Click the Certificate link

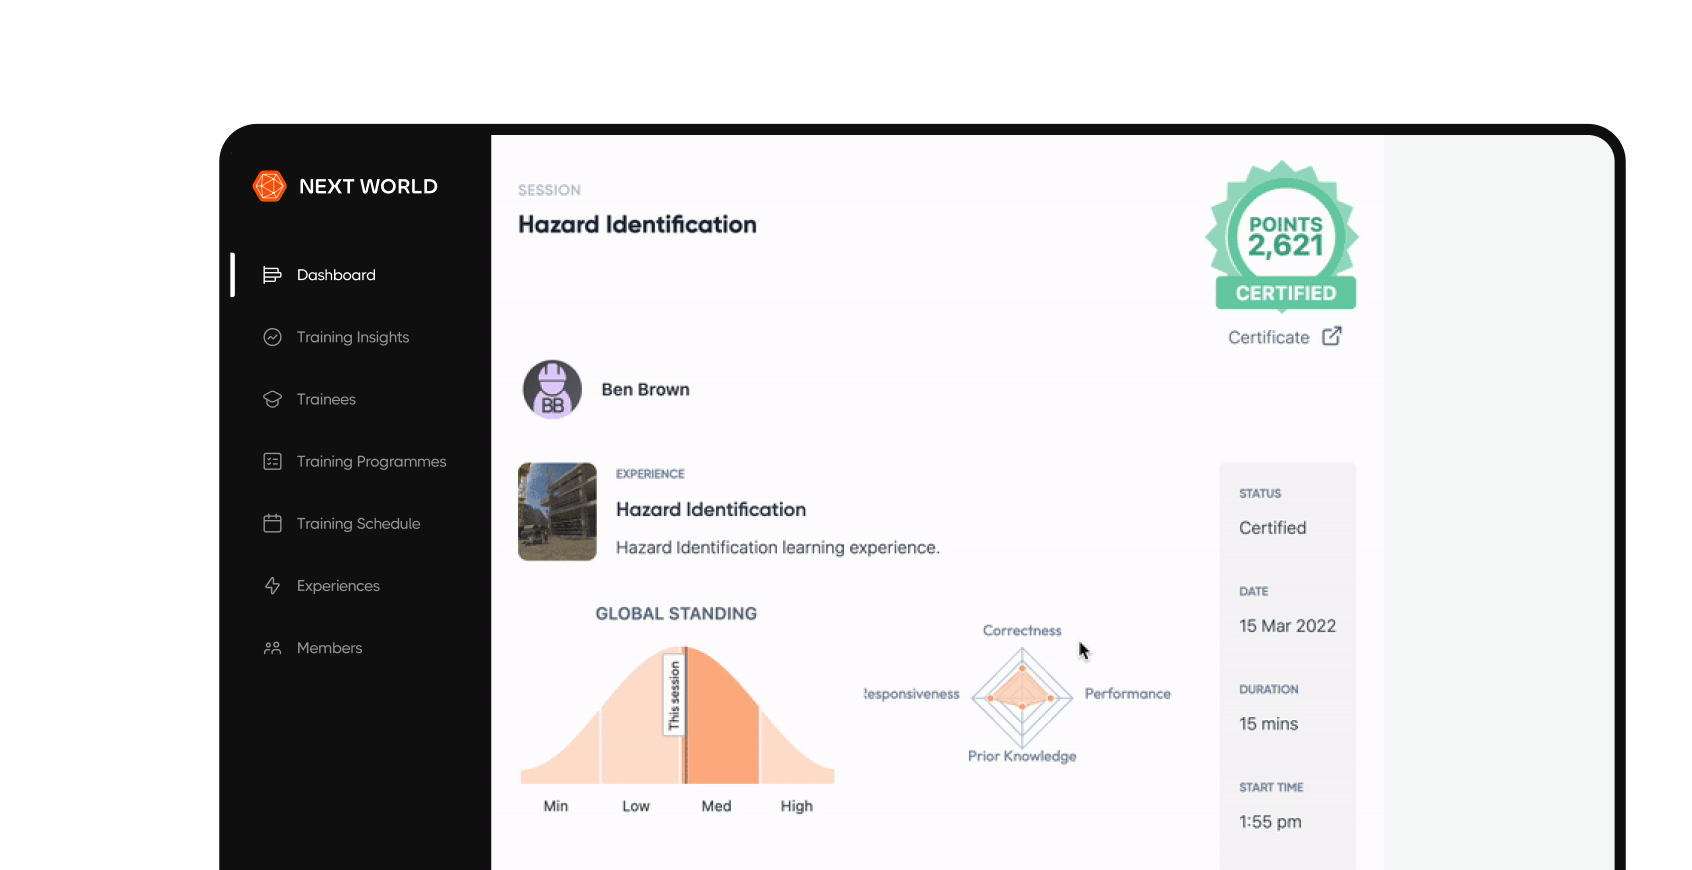(1268, 337)
